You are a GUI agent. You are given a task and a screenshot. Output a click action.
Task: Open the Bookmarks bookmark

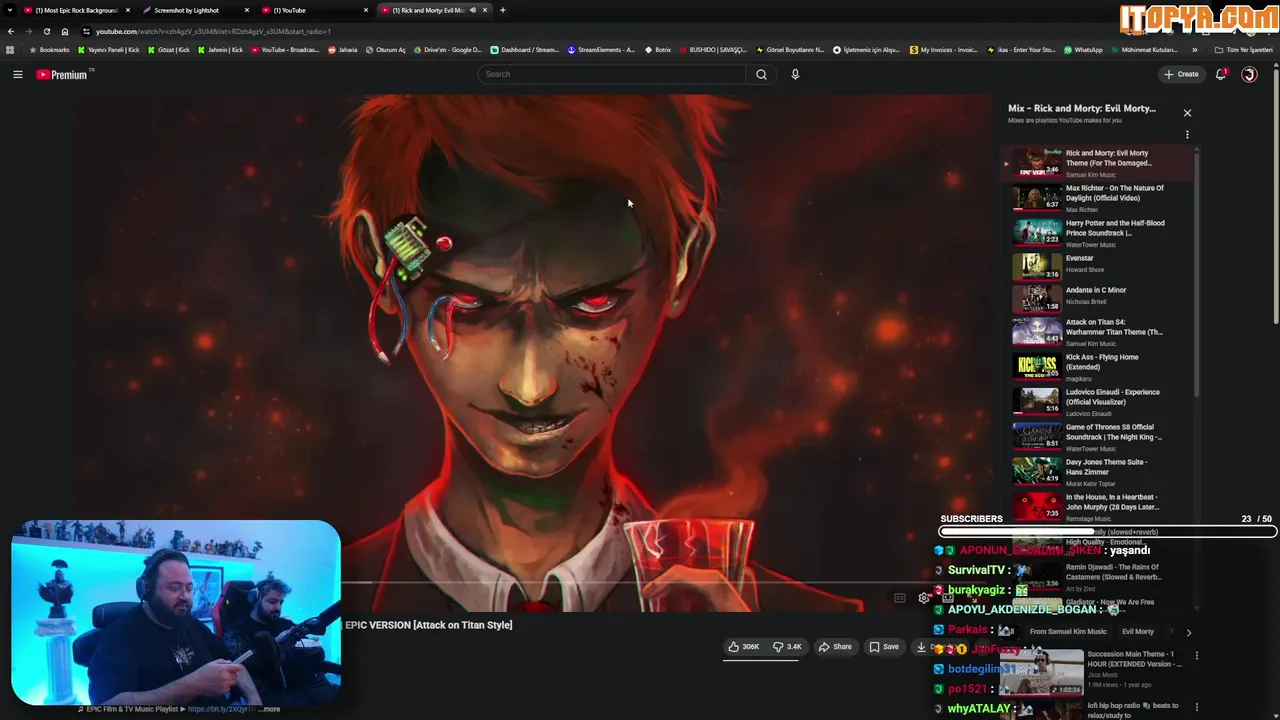coord(49,50)
